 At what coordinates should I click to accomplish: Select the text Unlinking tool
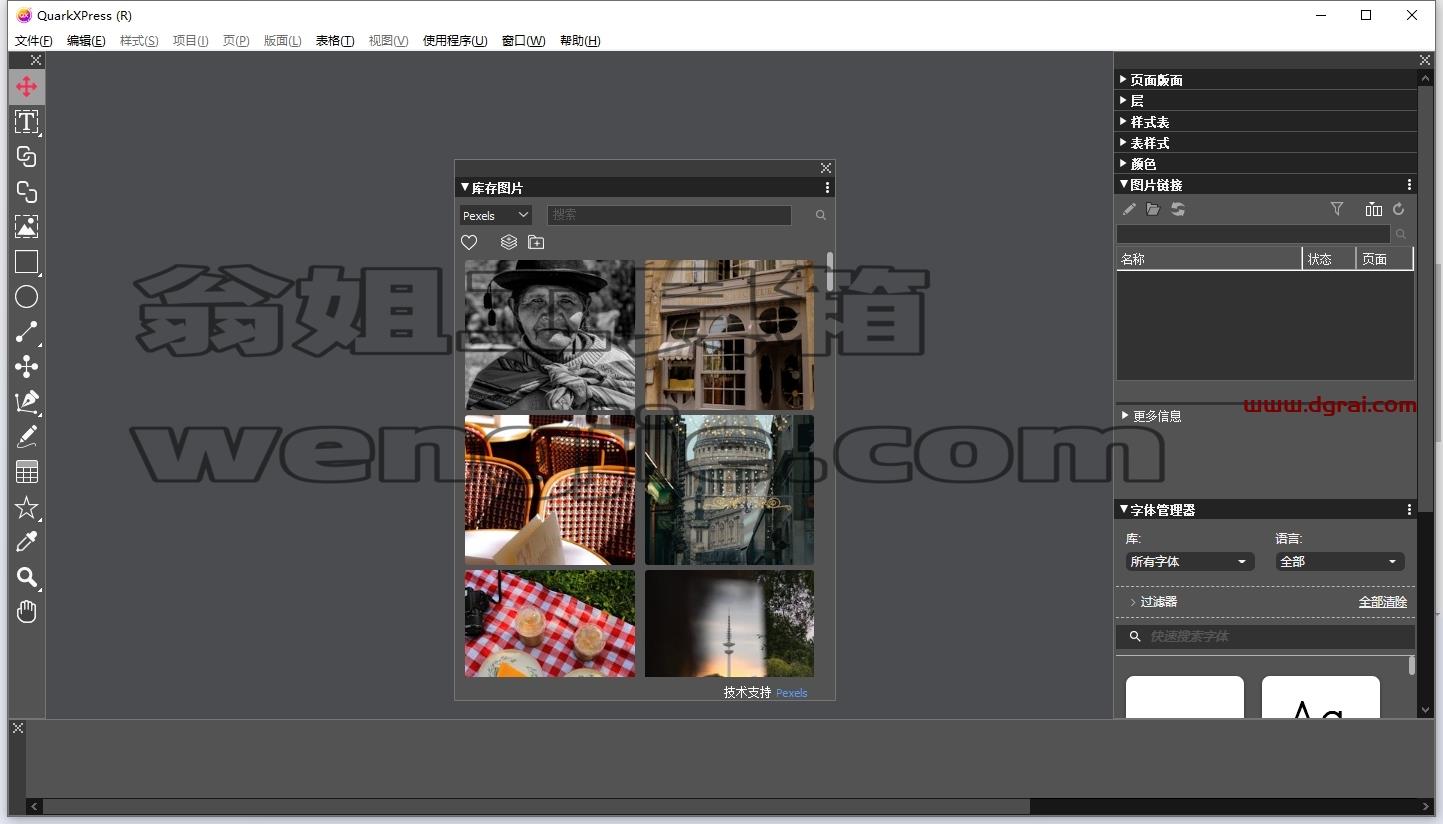click(x=27, y=192)
